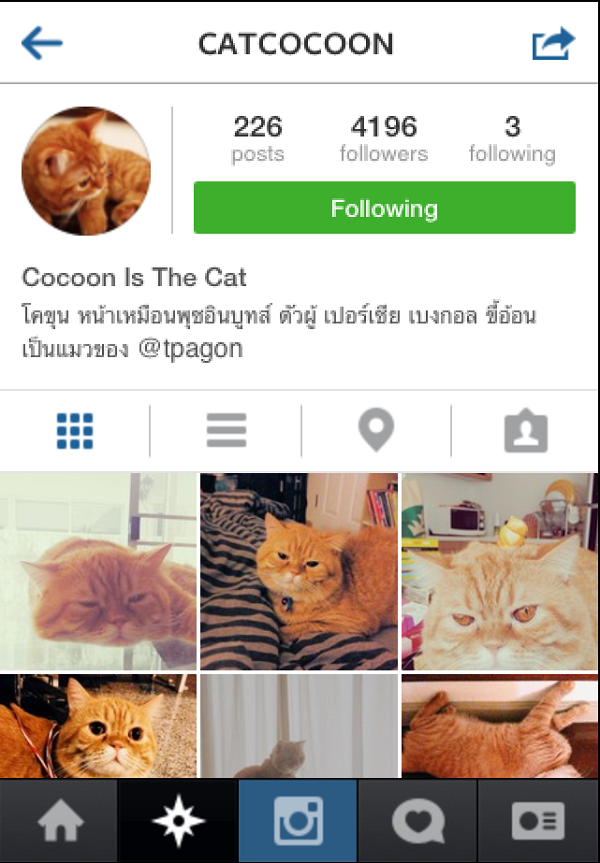600x863 pixels.
Task: Switch to list view of posts
Action: point(226,431)
